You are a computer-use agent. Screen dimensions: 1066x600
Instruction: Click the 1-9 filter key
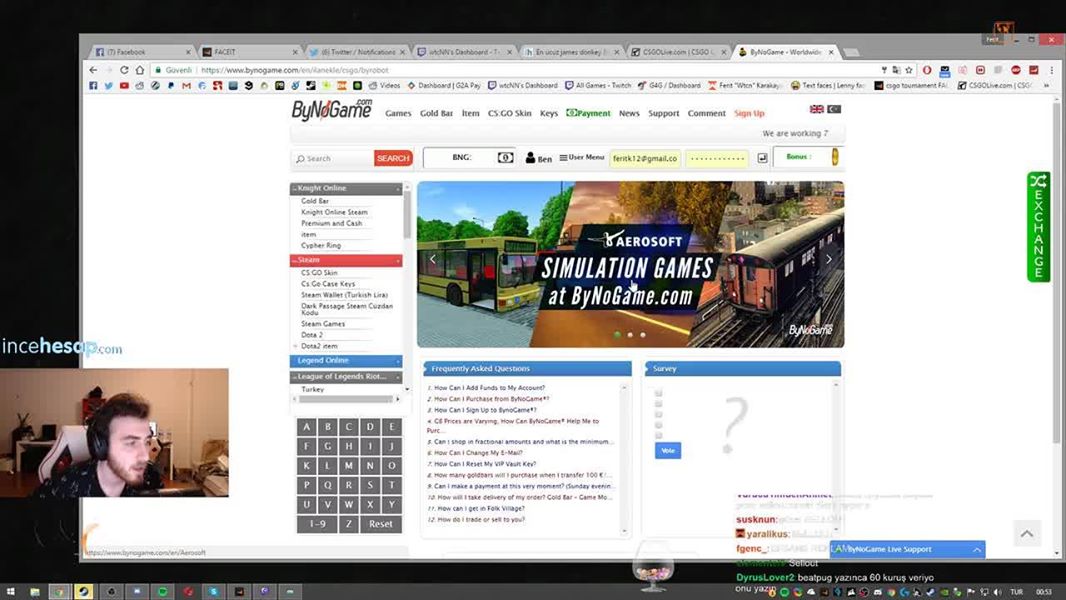[x=317, y=524]
